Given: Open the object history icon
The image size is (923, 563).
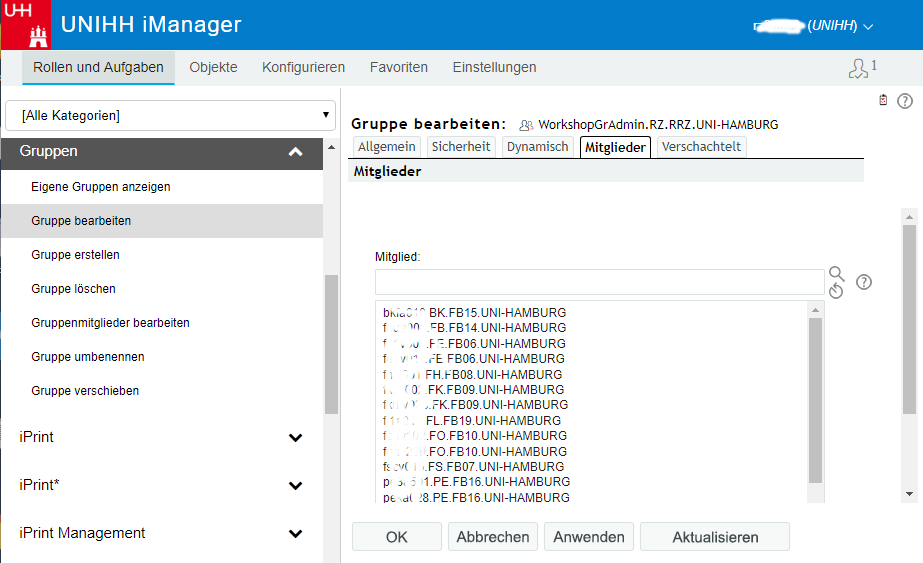Looking at the screenshot, I should point(836,290).
